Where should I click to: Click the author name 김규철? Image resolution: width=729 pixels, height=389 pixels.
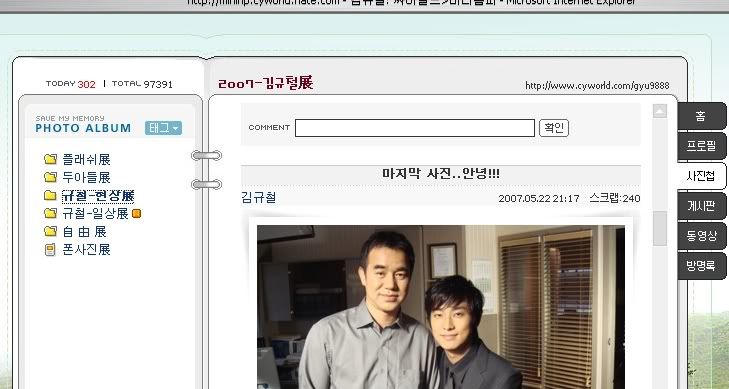(259, 198)
